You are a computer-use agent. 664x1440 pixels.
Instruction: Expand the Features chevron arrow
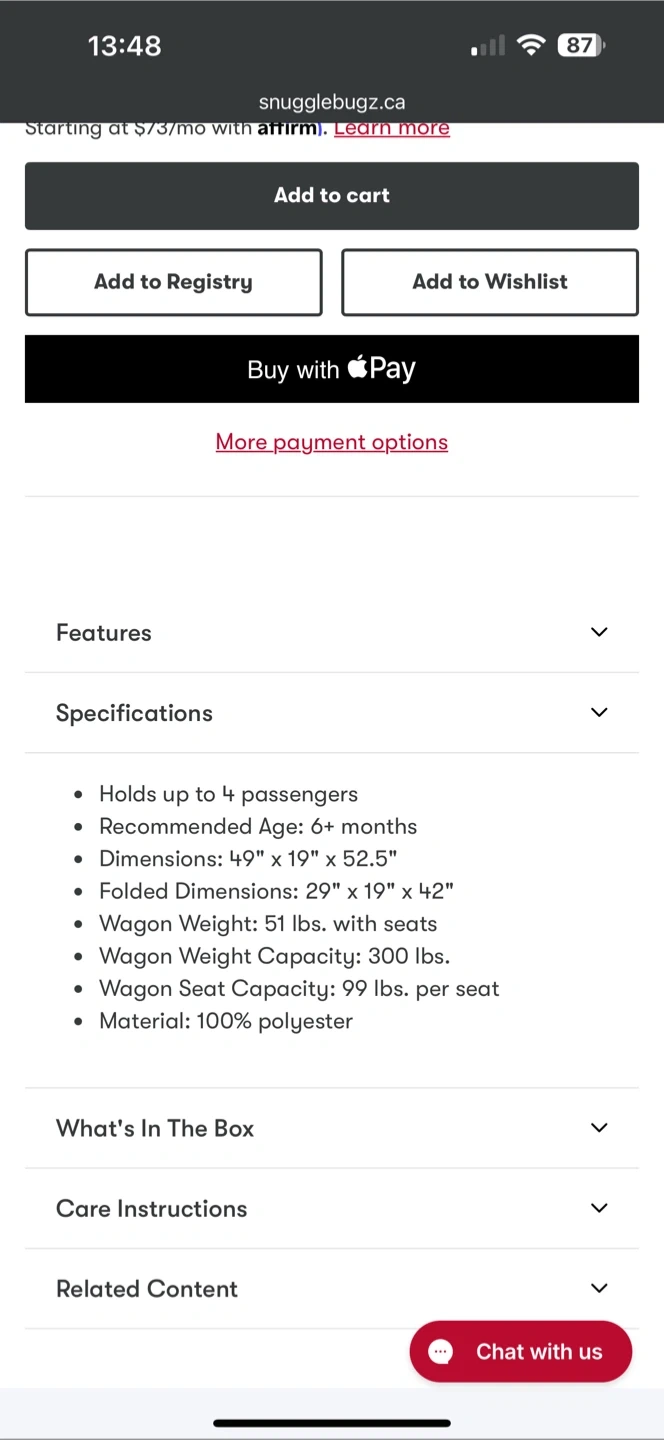point(599,632)
